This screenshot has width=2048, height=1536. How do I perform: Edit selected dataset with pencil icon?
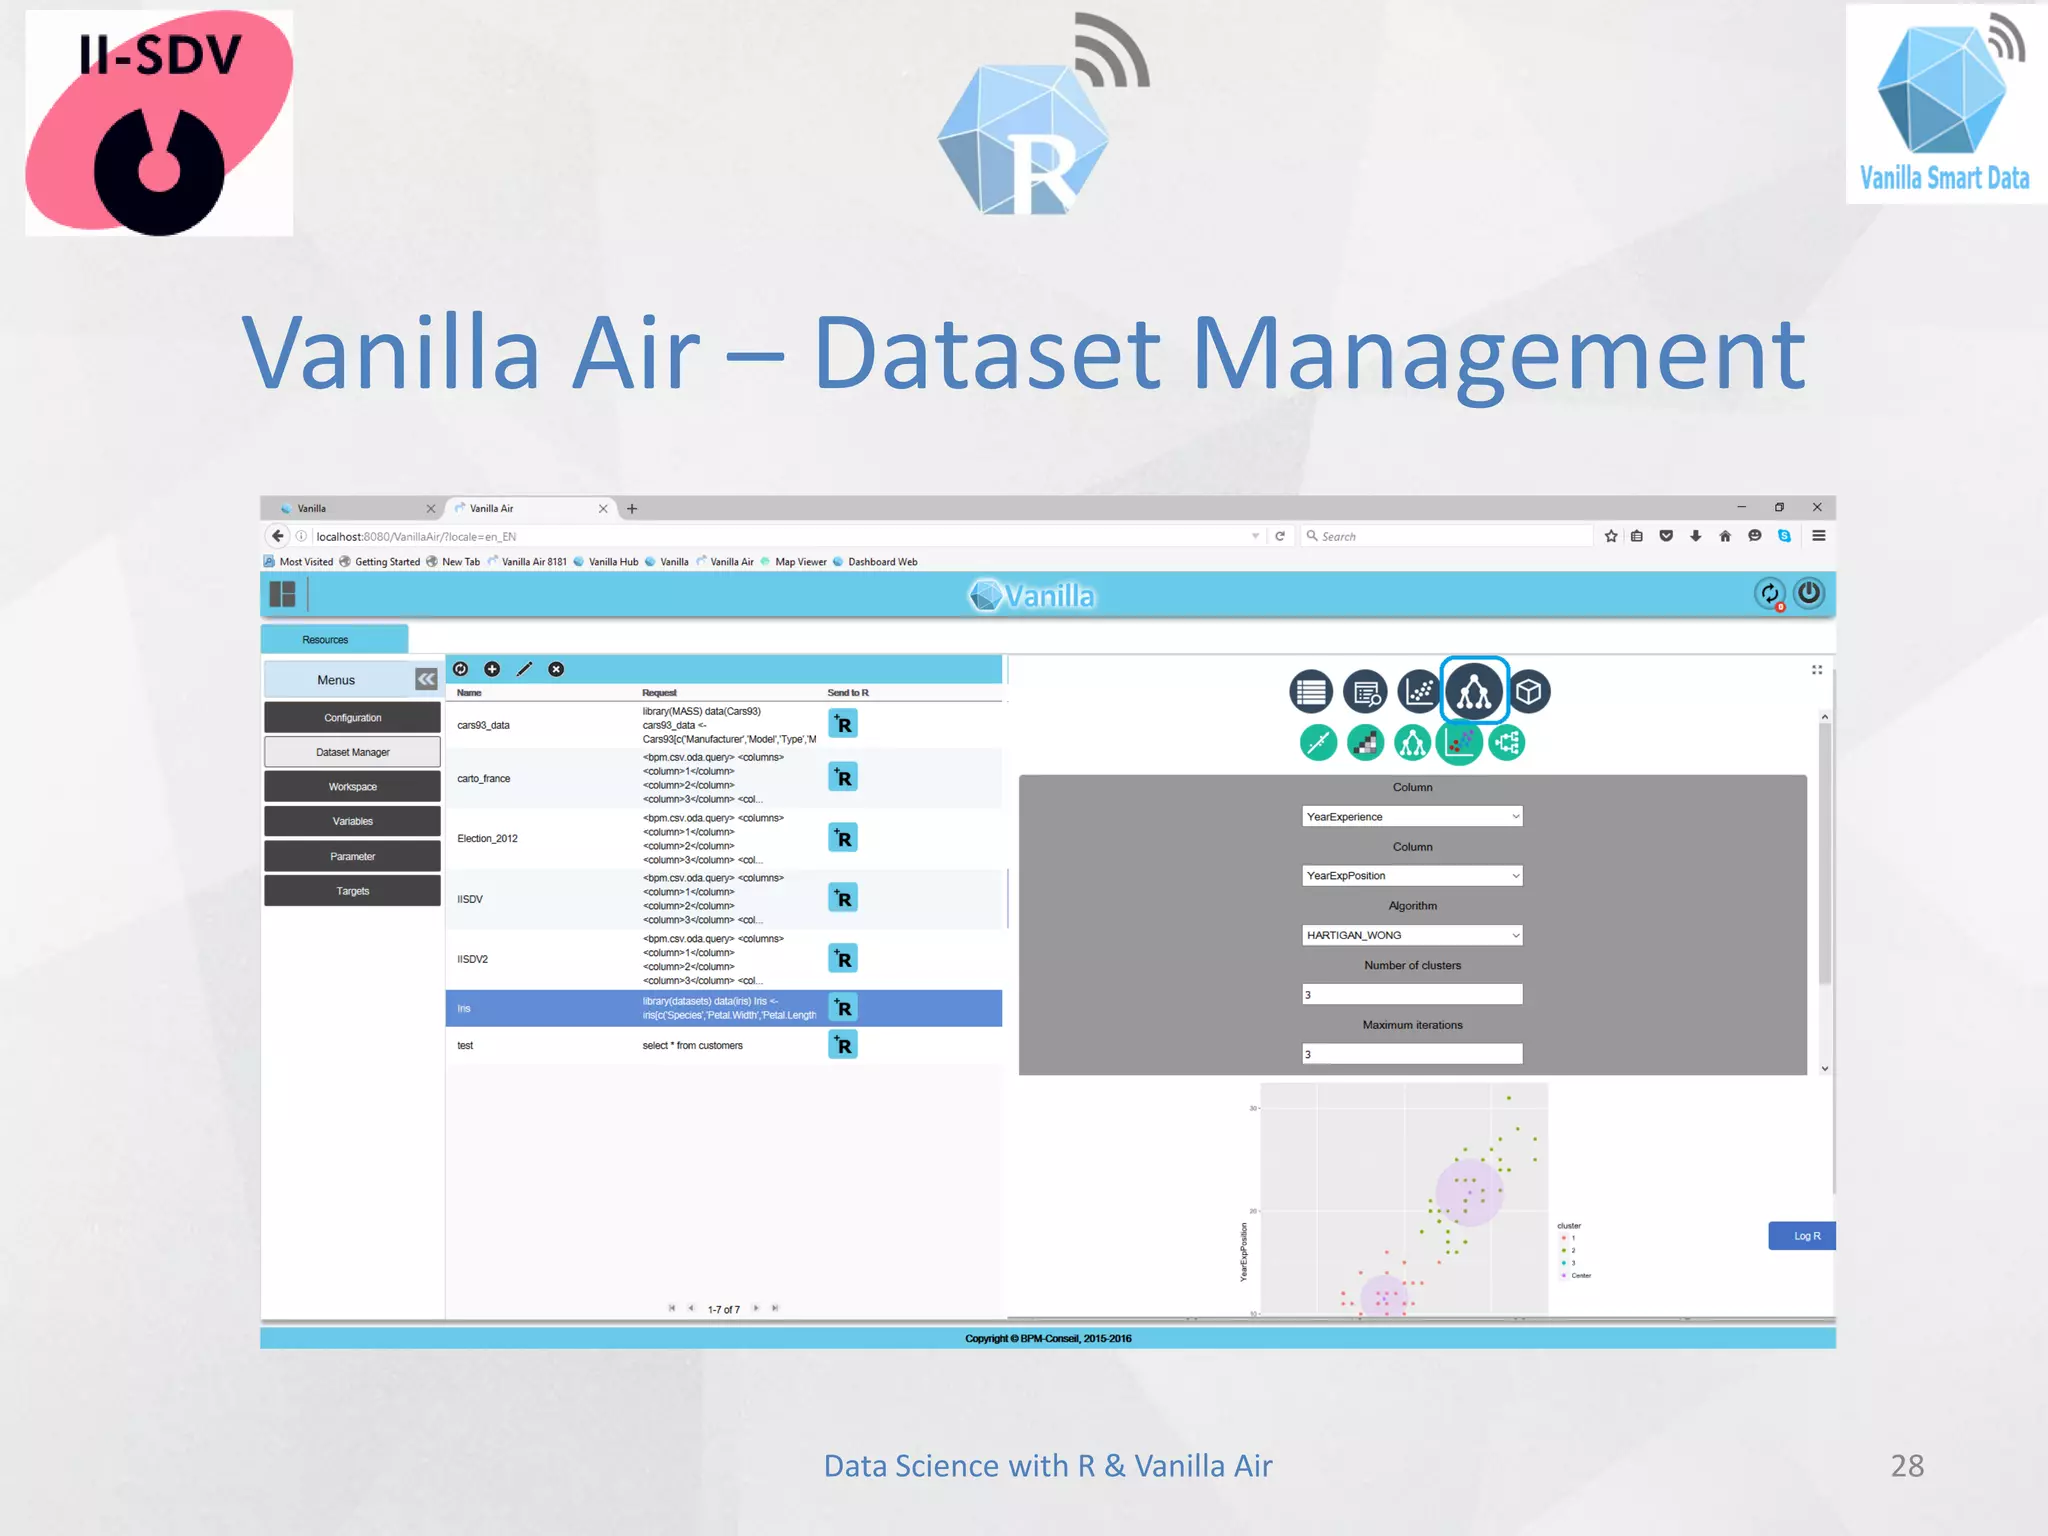tap(524, 669)
